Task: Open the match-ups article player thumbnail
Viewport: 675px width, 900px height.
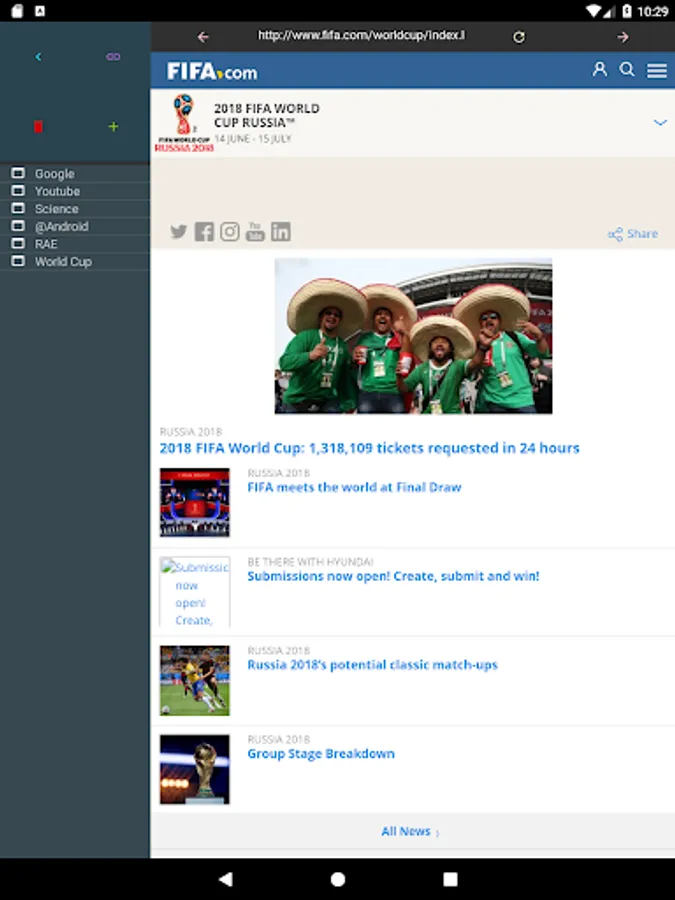Action: pos(195,680)
